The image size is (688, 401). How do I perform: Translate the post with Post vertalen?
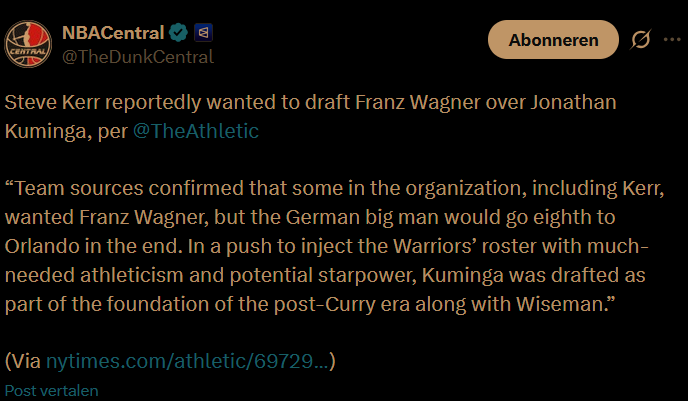coord(51,390)
